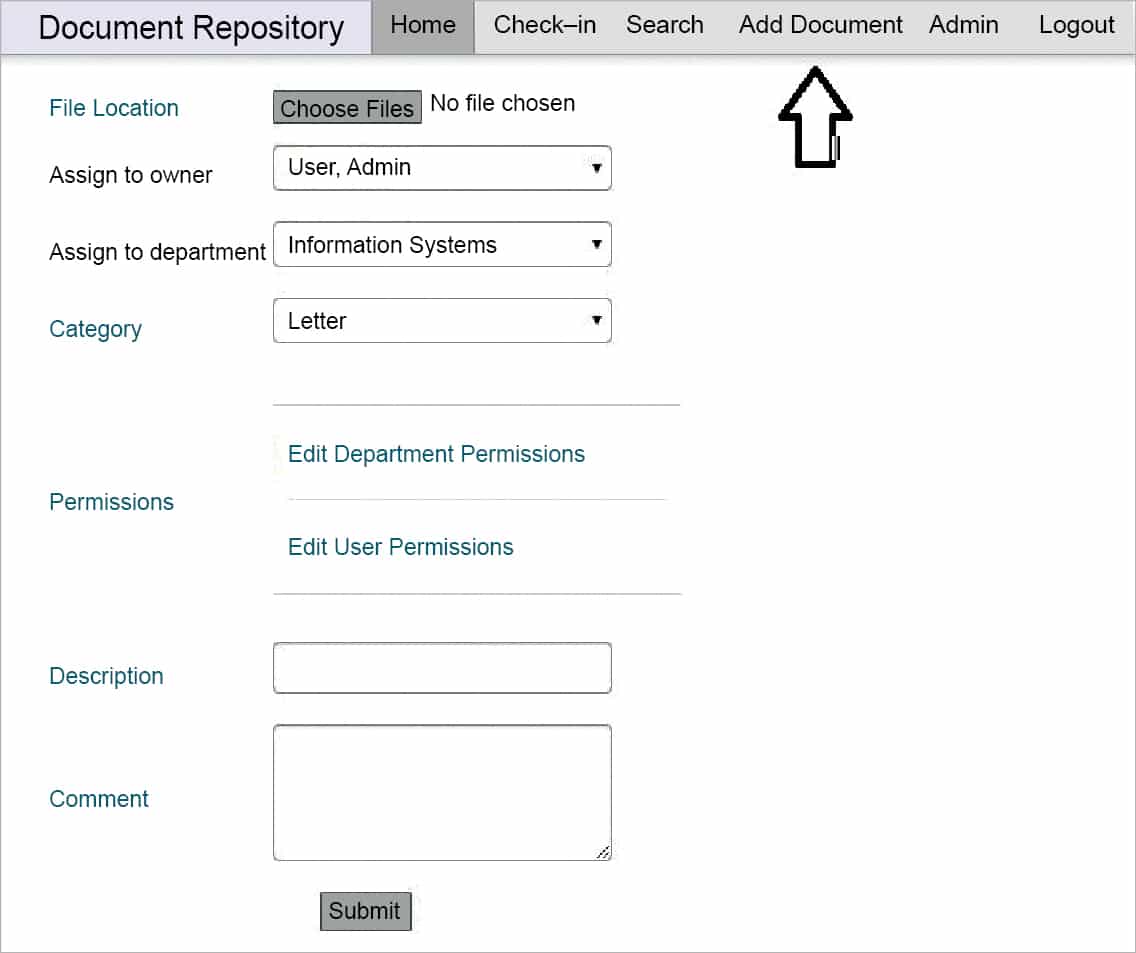Open Search in the navigation bar
The width and height of the screenshot is (1136, 953).
664,26
